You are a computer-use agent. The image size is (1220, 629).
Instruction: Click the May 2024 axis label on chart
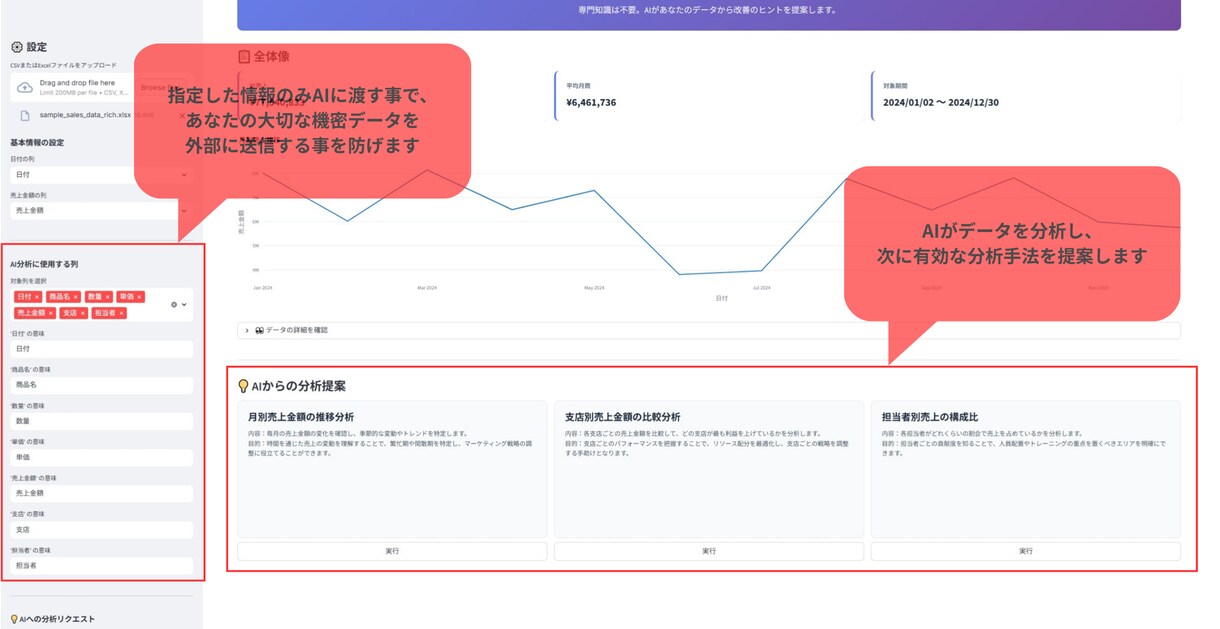(x=594, y=287)
